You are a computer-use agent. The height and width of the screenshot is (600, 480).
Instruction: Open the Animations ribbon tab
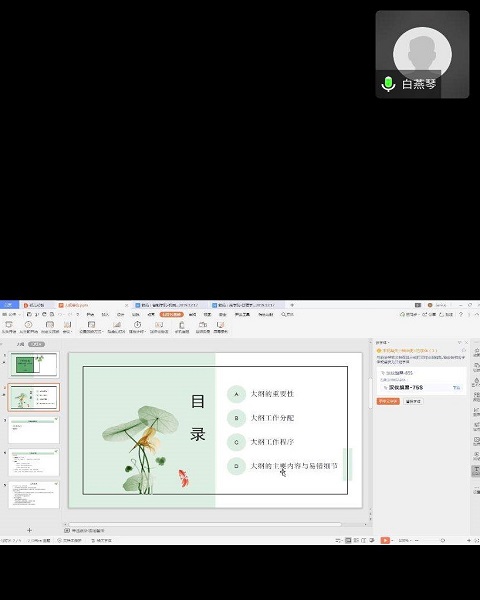coord(151,314)
